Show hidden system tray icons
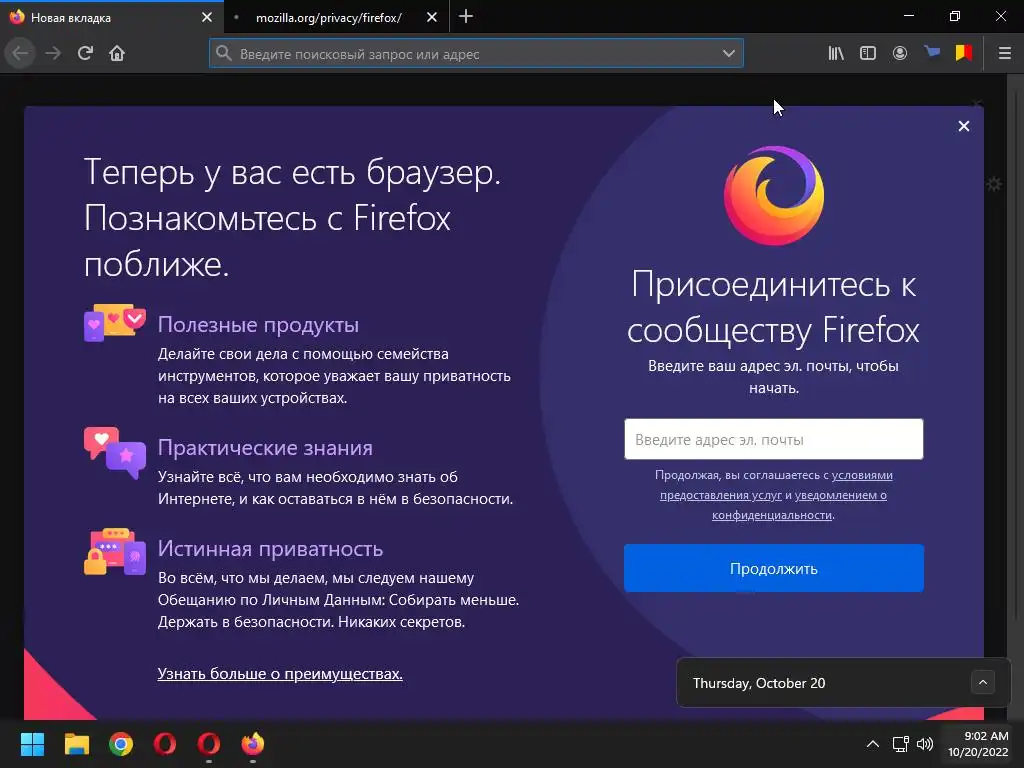The width and height of the screenshot is (1024, 768). 872,744
